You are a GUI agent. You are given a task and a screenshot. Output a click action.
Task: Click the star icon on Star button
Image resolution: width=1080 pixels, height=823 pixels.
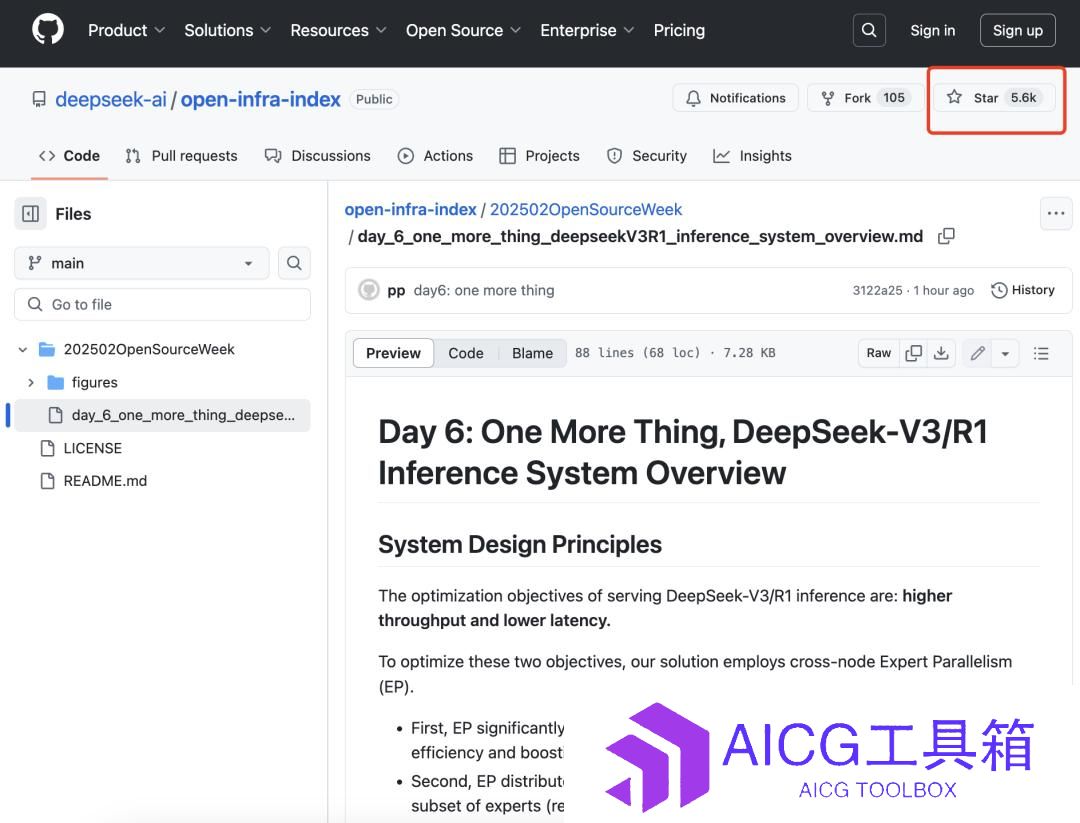pyautogui.click(x=954, y=97)
